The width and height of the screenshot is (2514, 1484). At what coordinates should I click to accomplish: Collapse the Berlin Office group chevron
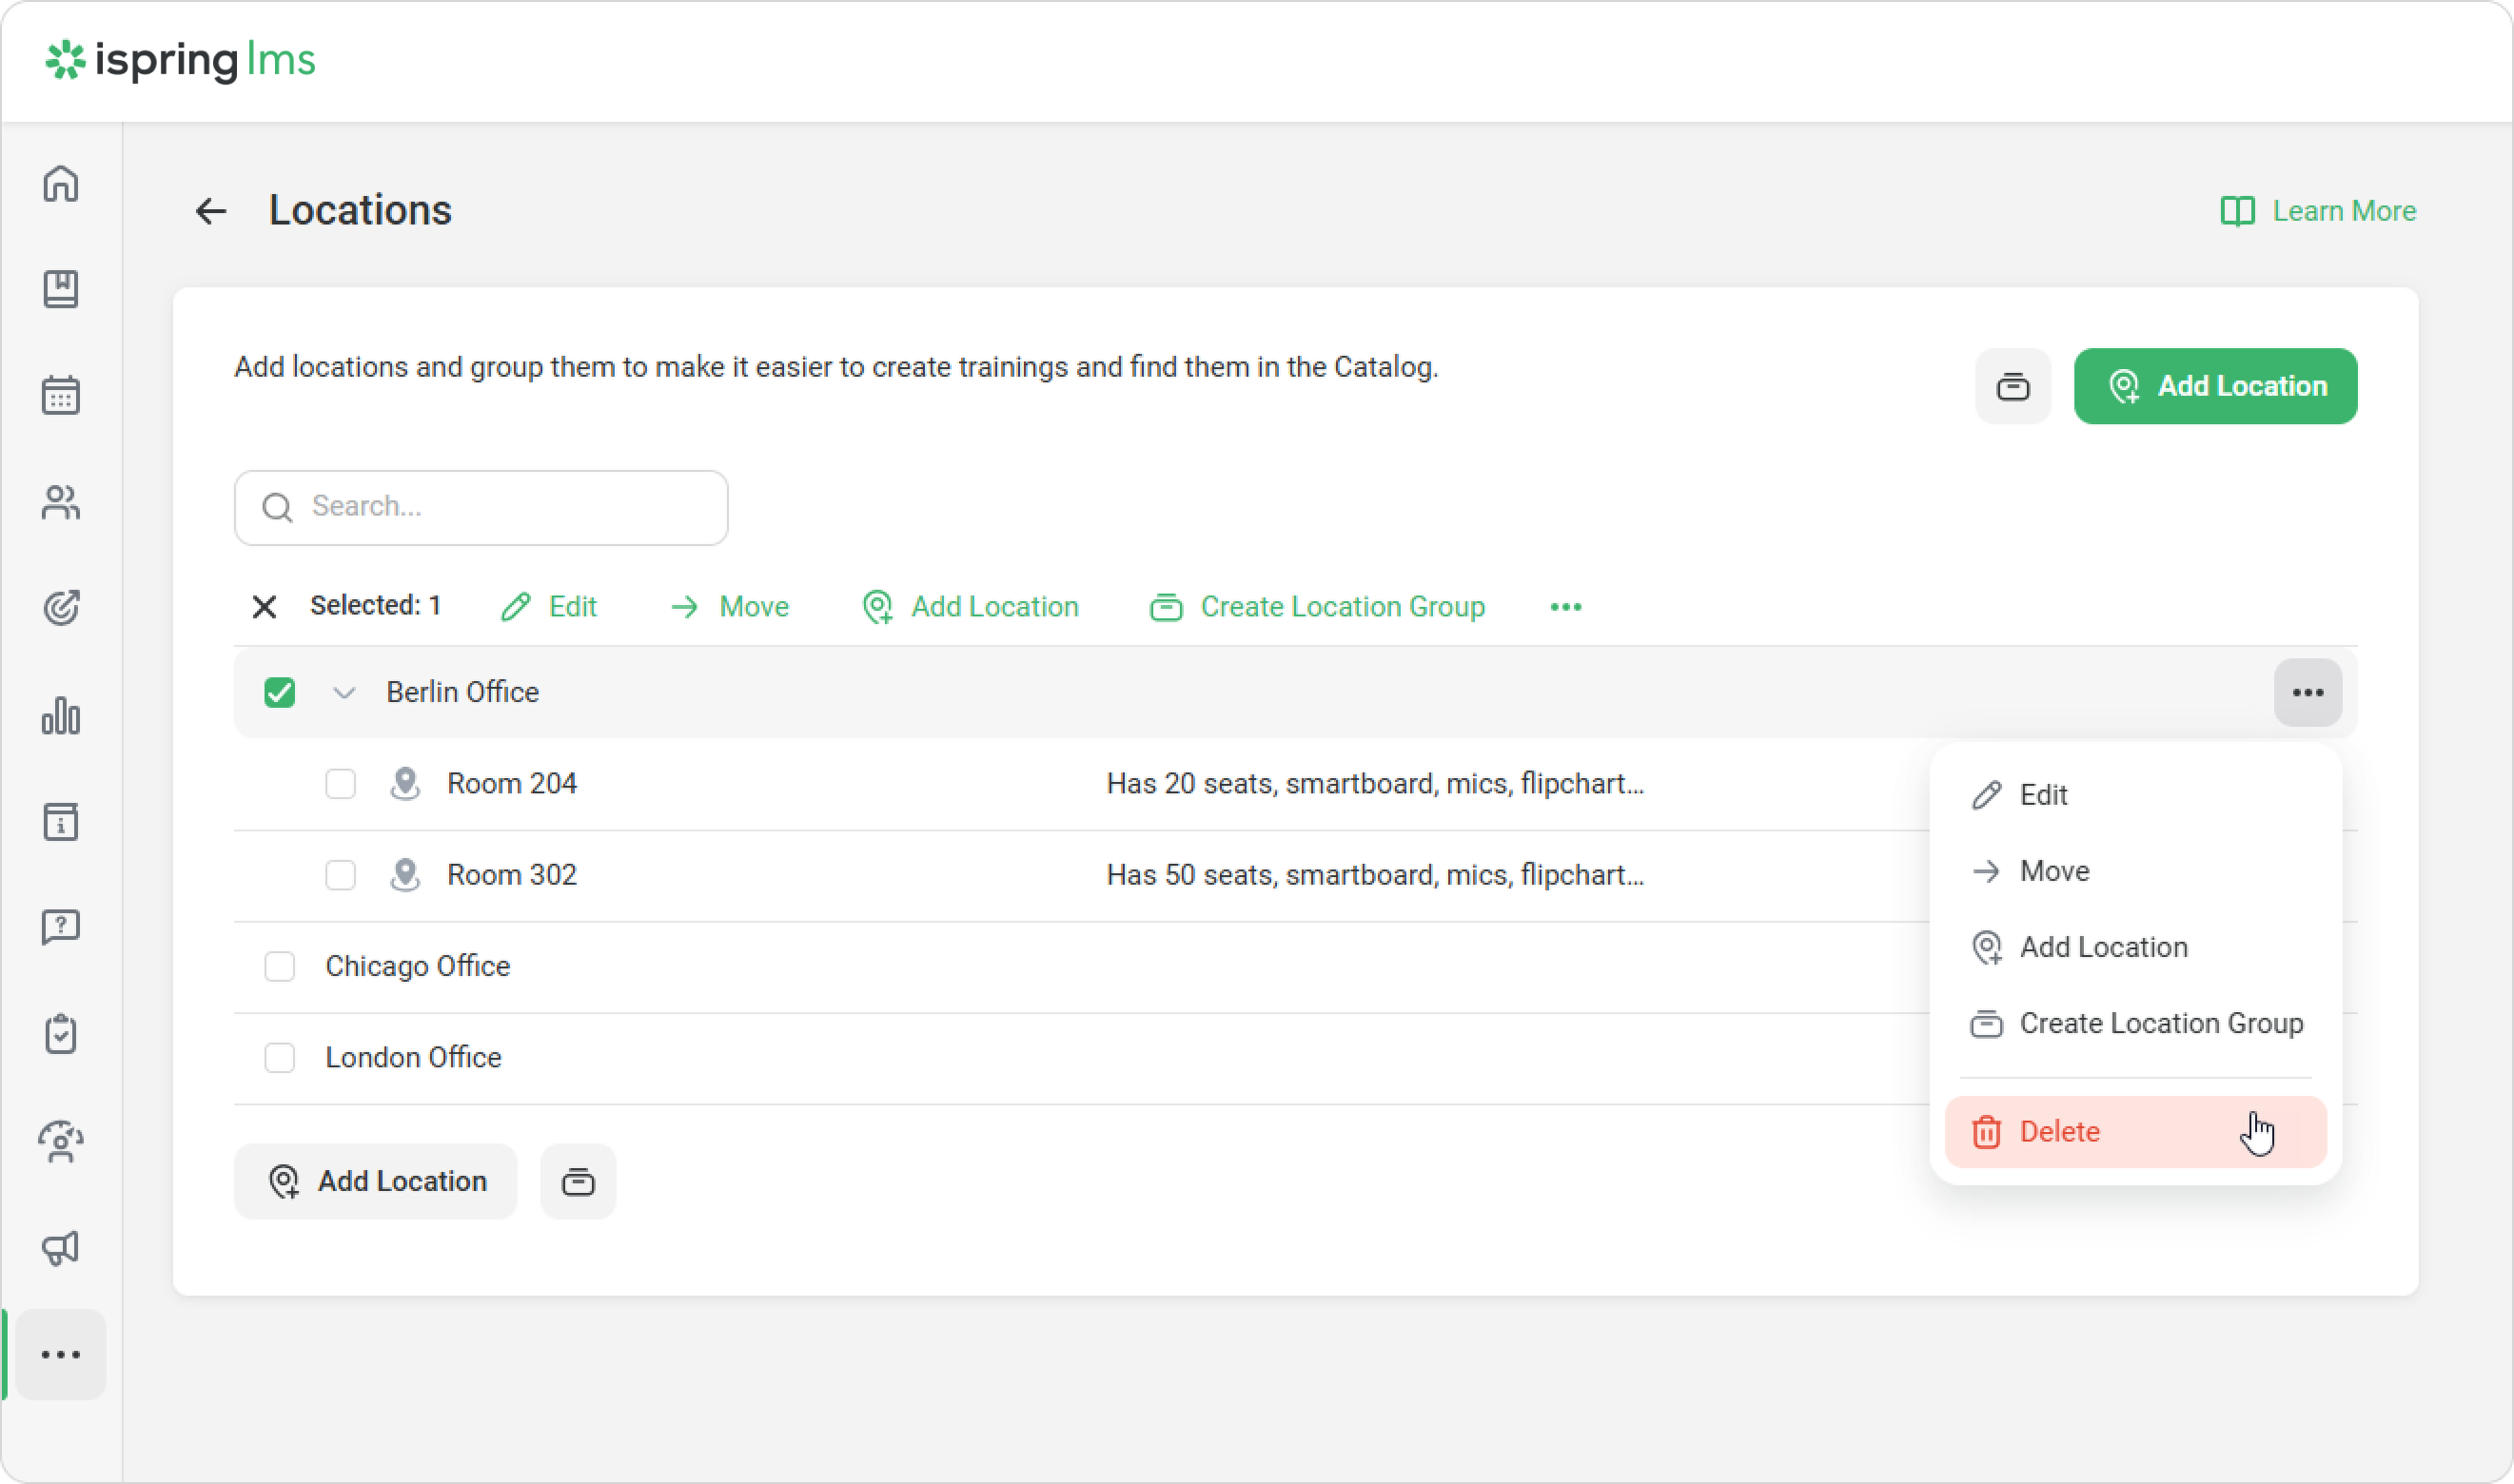344,692
